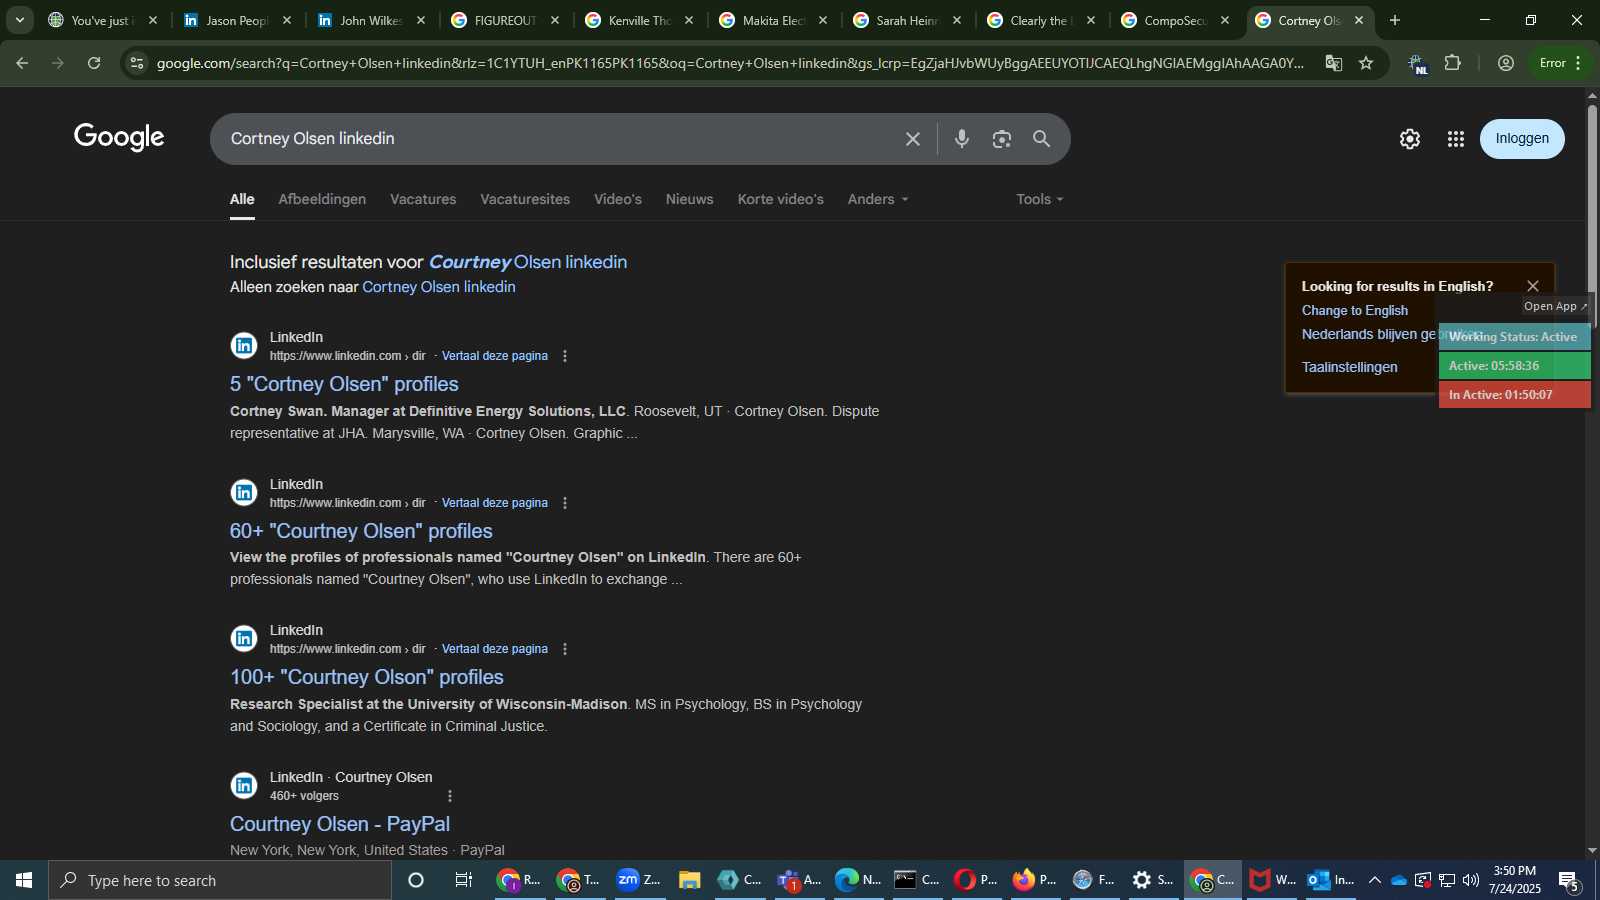The height and width of the screenshot is (900, 1600).
Task: Switch to Vacaturesites tab
Action: (525, 199)
